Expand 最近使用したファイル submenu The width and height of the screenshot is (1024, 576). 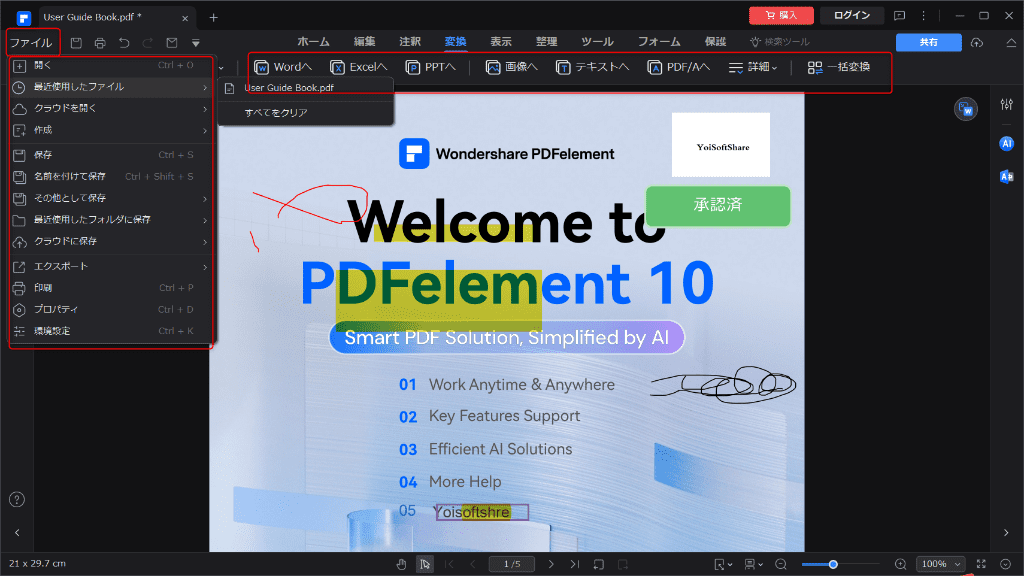111,87
